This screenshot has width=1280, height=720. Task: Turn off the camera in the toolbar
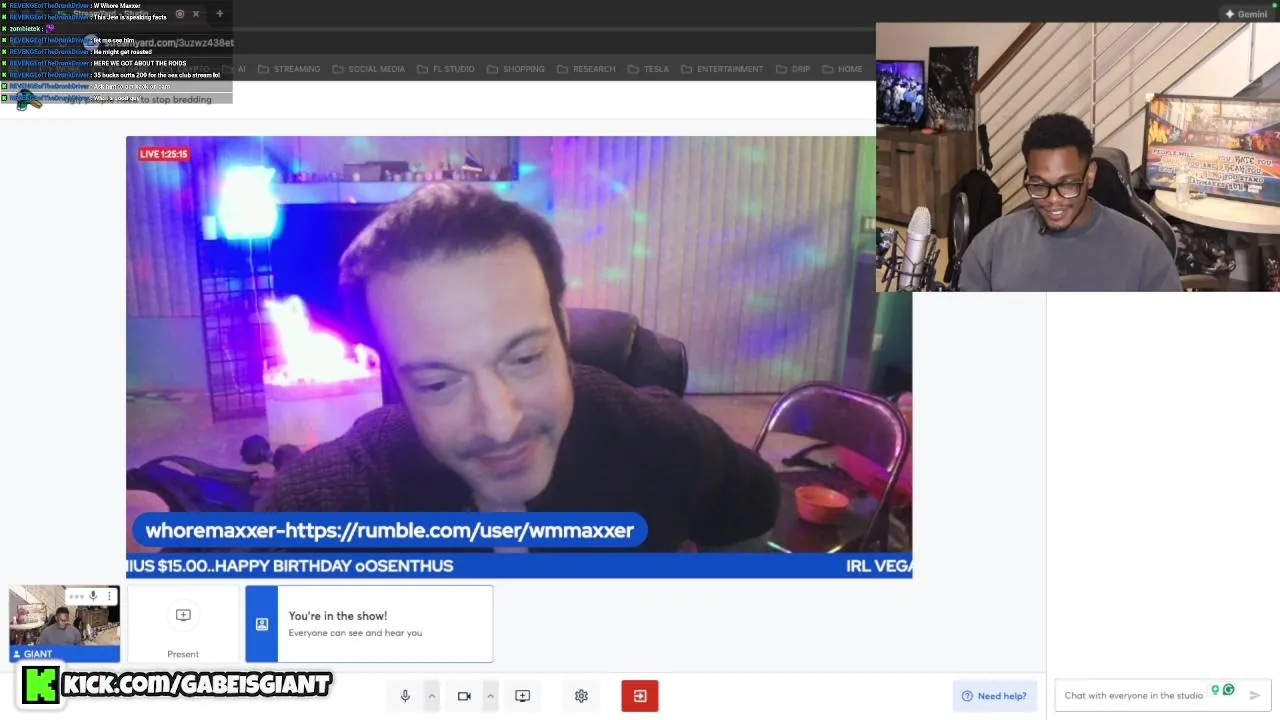[x=464, y=696]
